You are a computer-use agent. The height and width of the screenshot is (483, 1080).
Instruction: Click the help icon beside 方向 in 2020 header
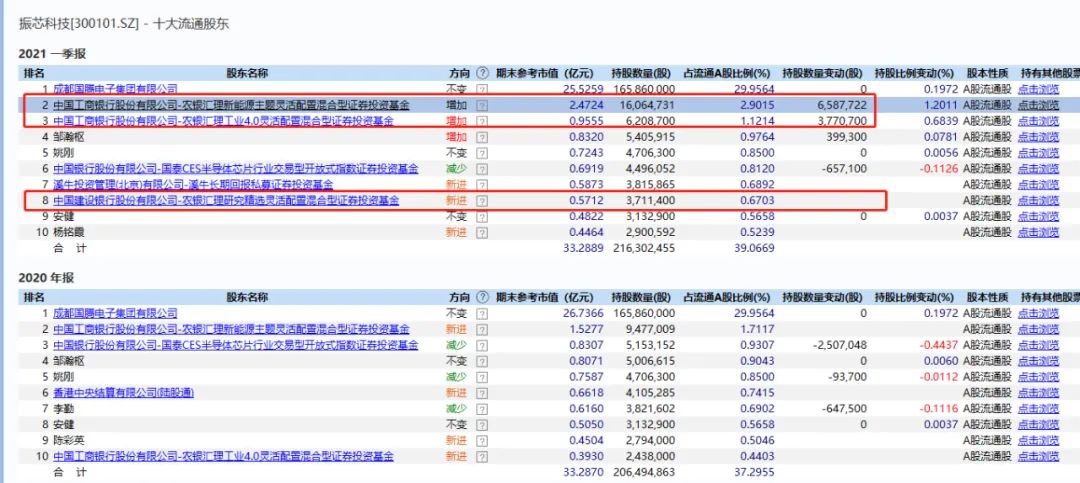(482, 298)
